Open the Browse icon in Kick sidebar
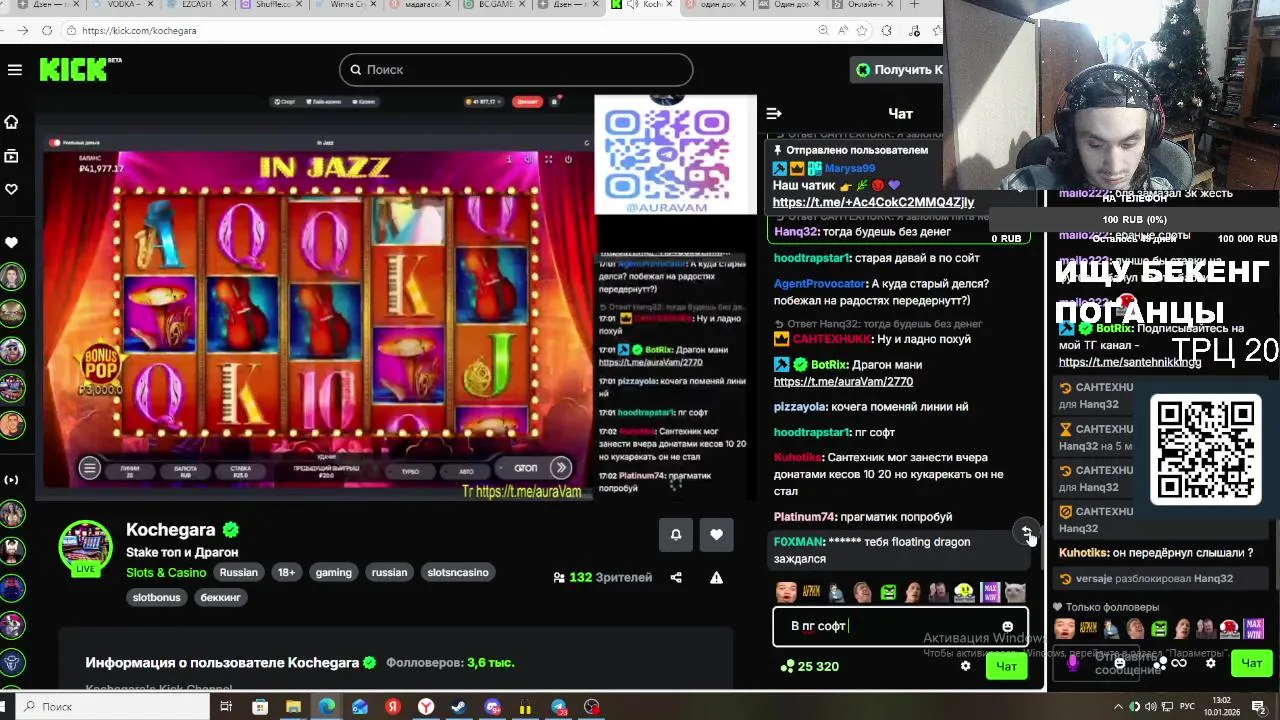1280x720 pixels. tap(12, 156)
